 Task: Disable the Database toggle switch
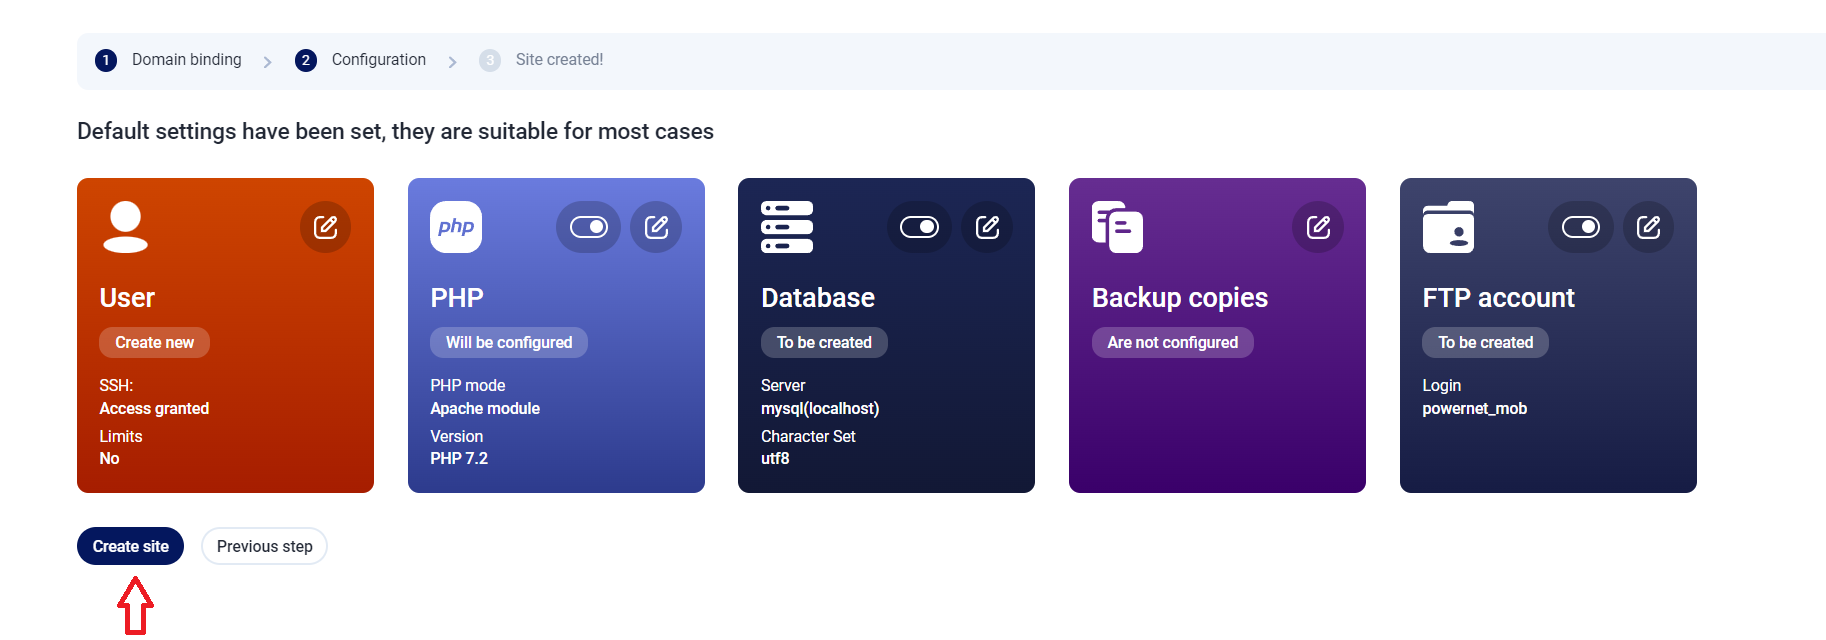[x=919, y=227]
